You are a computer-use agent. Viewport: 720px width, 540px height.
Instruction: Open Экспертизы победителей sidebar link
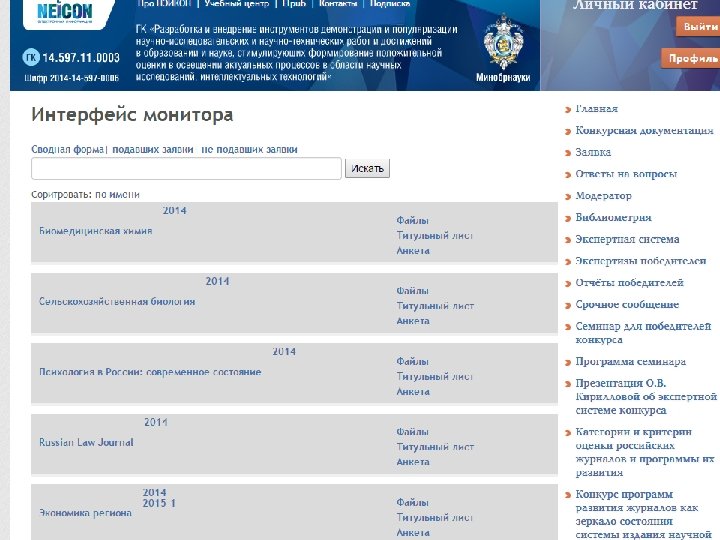coord(641,261)
